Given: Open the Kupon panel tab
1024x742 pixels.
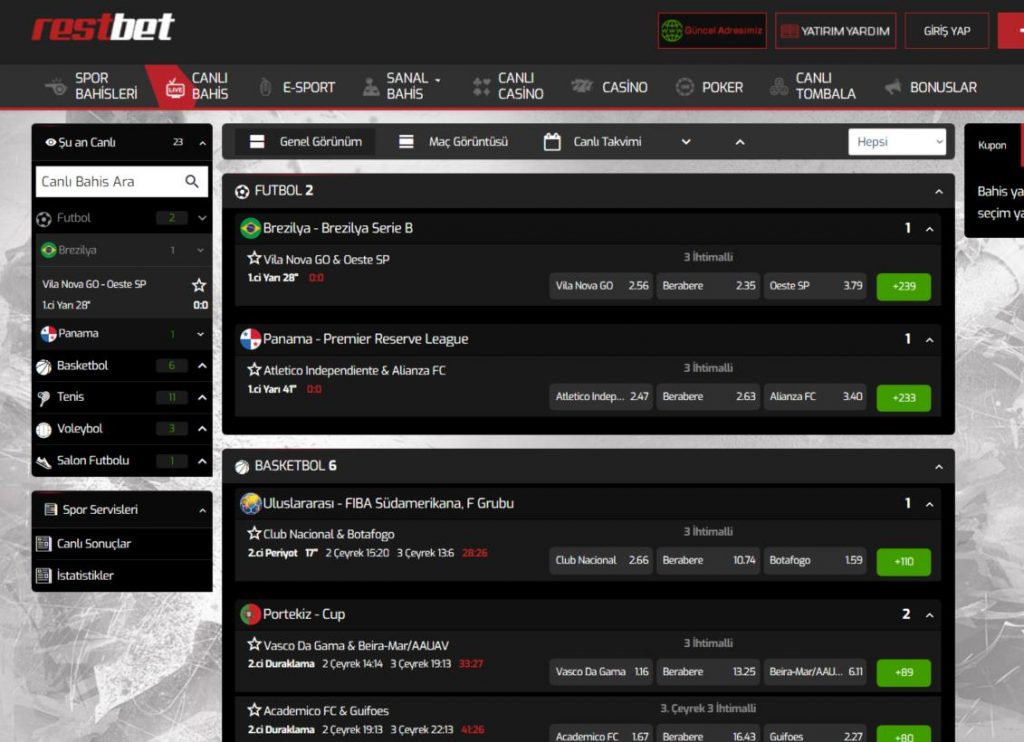Looking at the screenshot, I should click(x=992, y=145).
